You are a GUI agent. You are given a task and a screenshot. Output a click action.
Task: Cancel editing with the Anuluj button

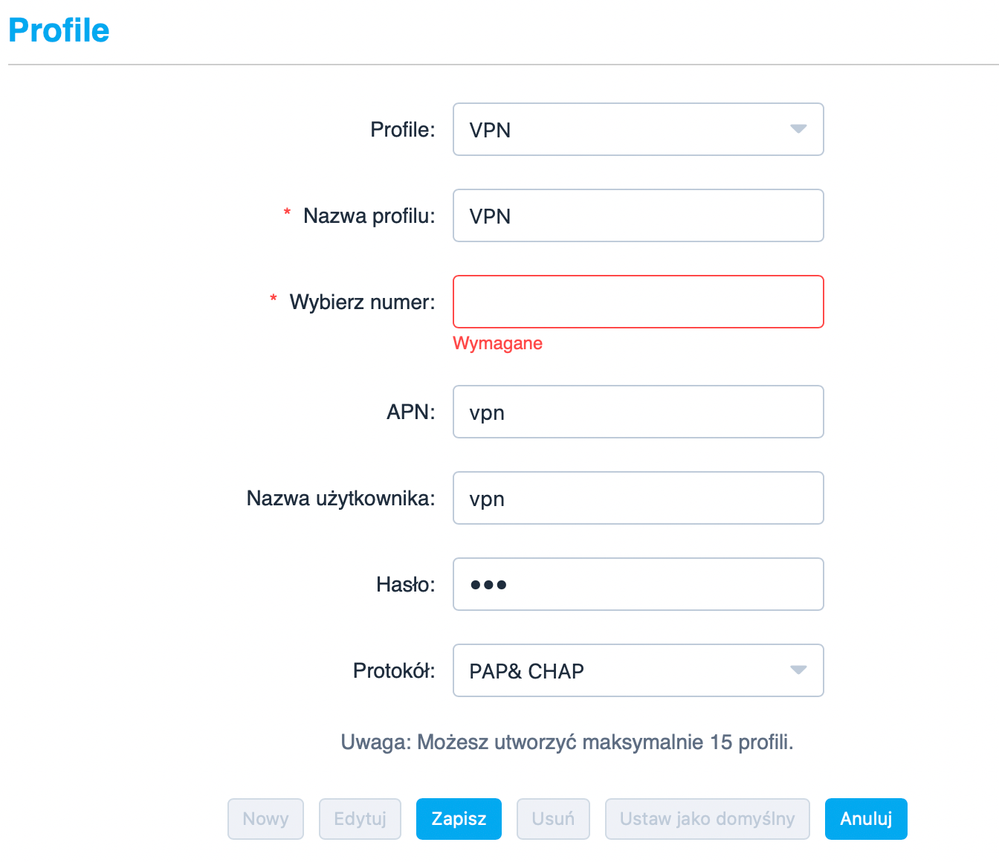(865, 818)
